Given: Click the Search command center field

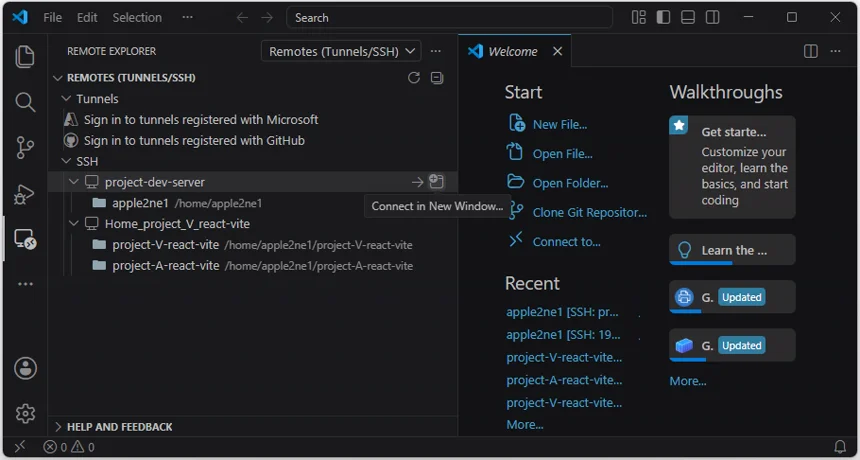Looking at the screenshot, I should (449, 18).
